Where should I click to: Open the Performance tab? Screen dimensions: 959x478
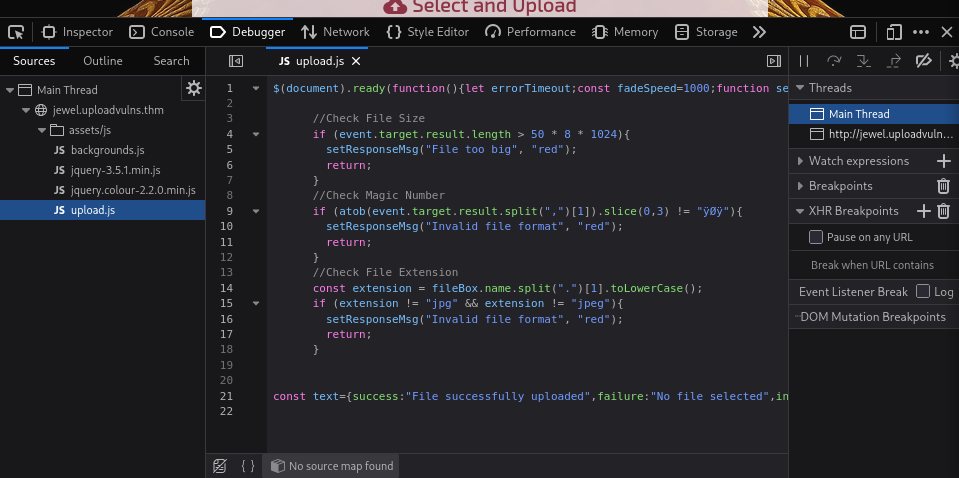tap(530, 32)
